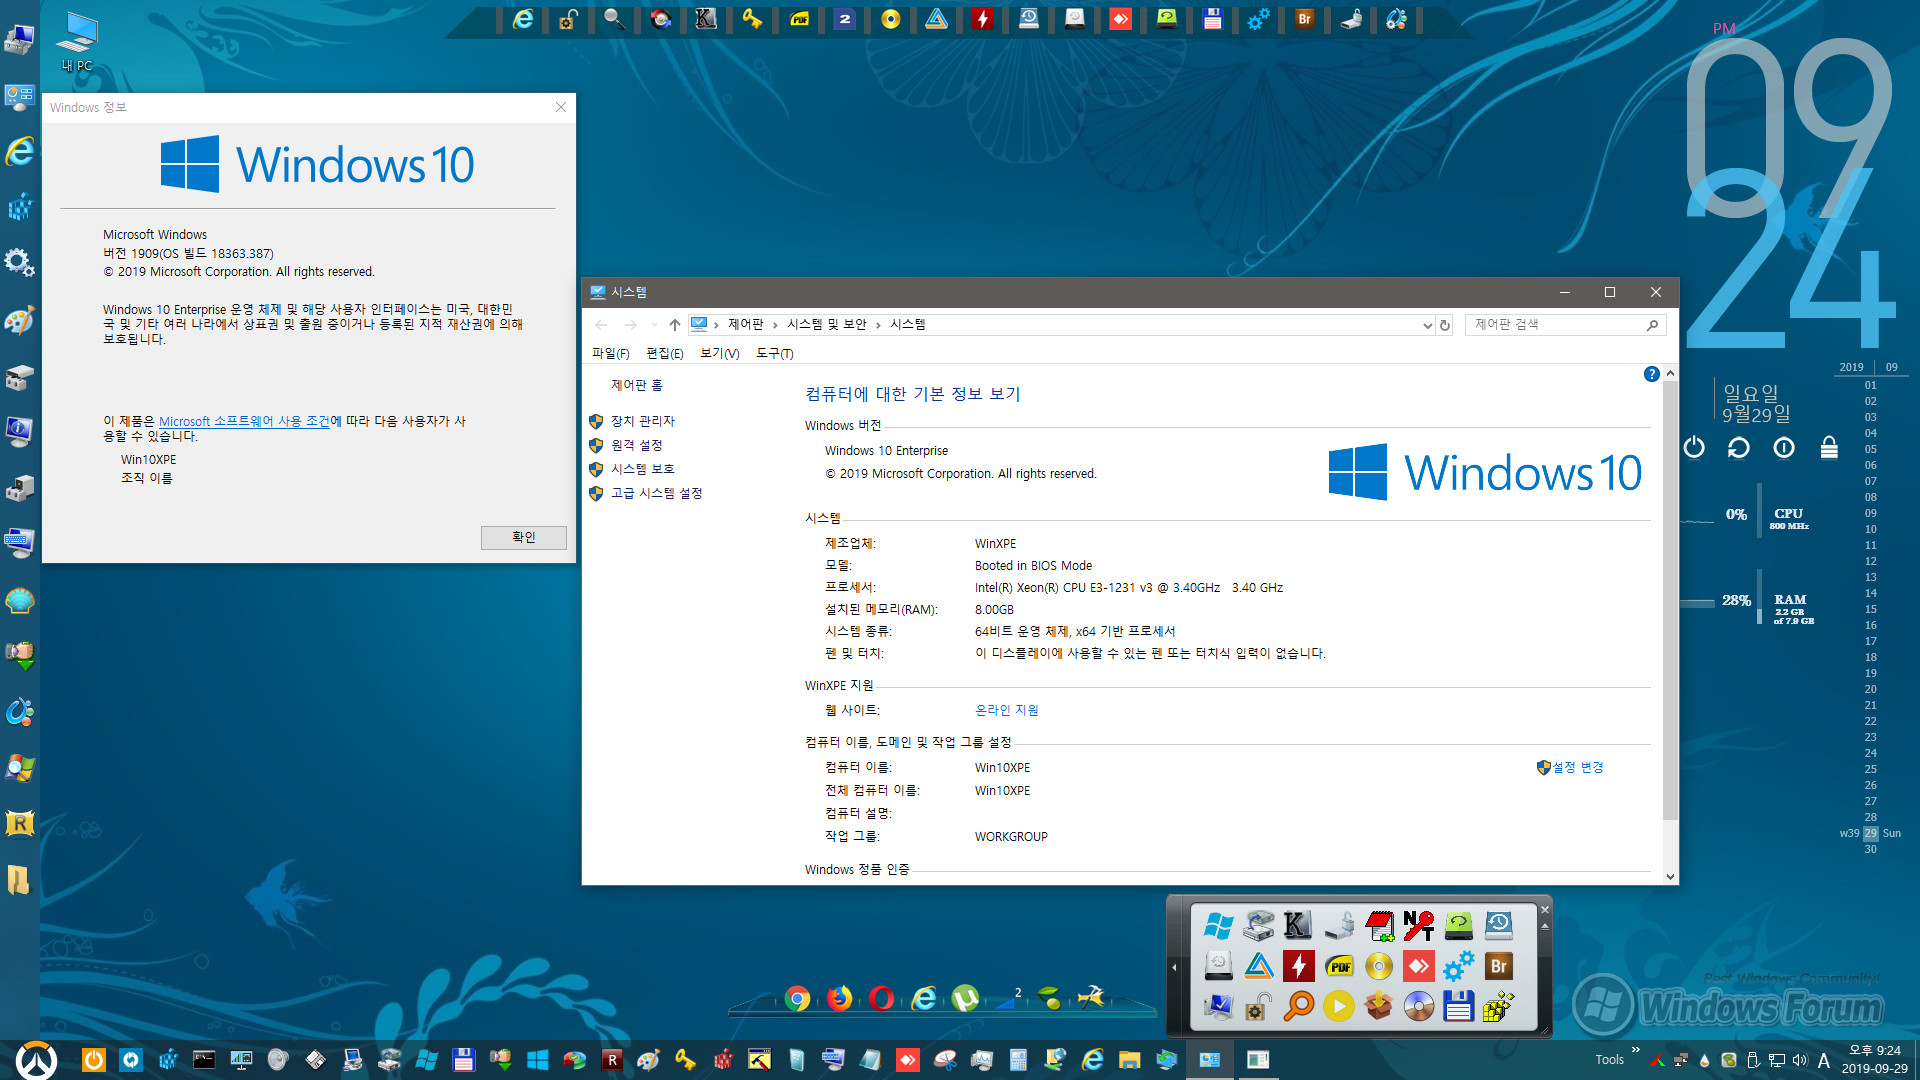
Task: Expand the address bar history dropdown
Action: pyautogui.click(x=1427, y=325)
